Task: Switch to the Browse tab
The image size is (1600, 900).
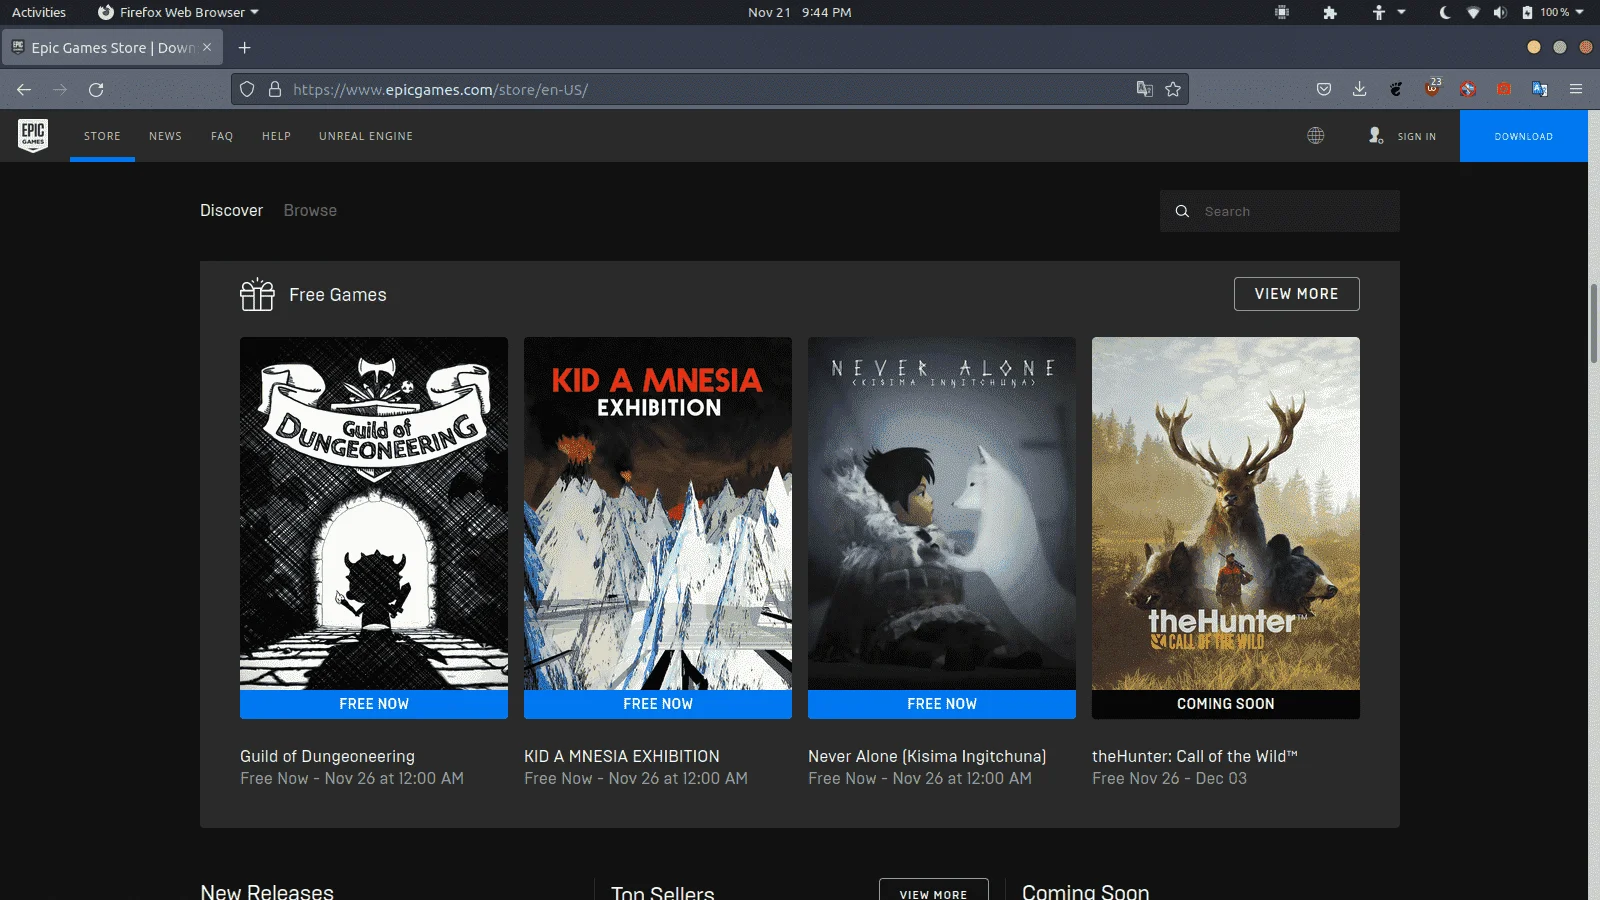Action: point(310,210)
